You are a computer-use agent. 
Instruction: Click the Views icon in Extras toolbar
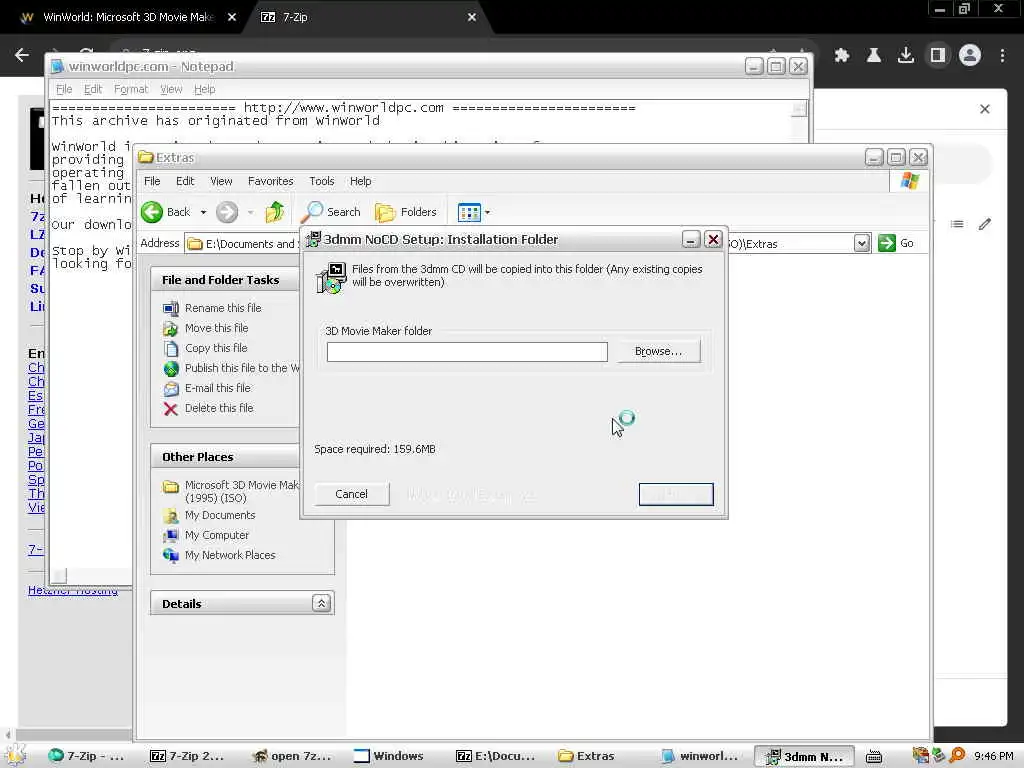coord(469,212)
